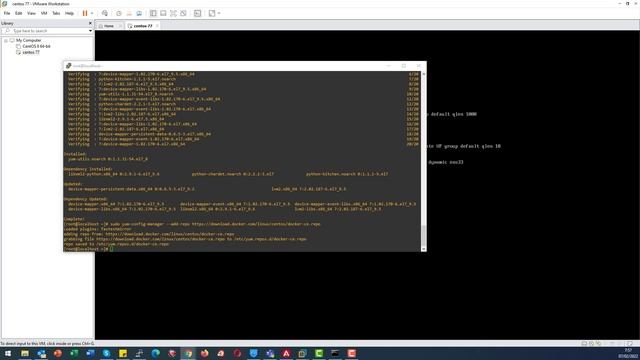This screenshot has height=360, width=640.
Task: Select centos 77 in the library tree
Action: coord(31,52)
